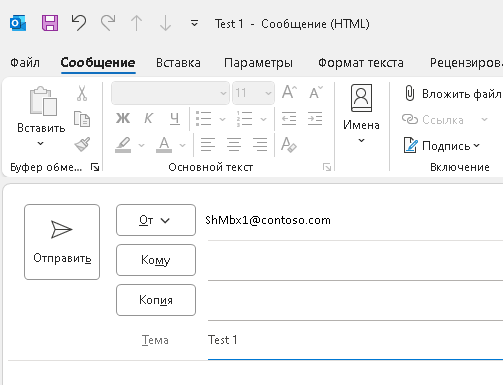Expand numbered list style options
Image resolution: width=503 pixels, height=385 pixels.
263,119
